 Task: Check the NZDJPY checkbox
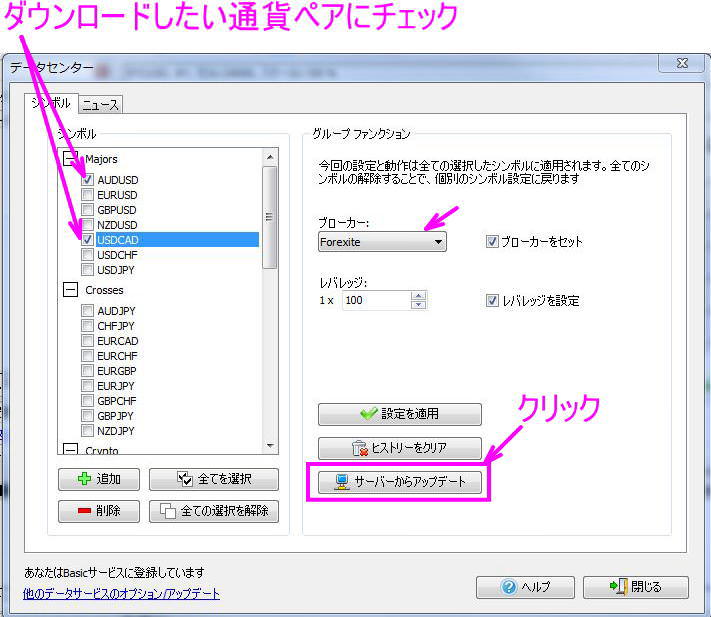point(87,430)
